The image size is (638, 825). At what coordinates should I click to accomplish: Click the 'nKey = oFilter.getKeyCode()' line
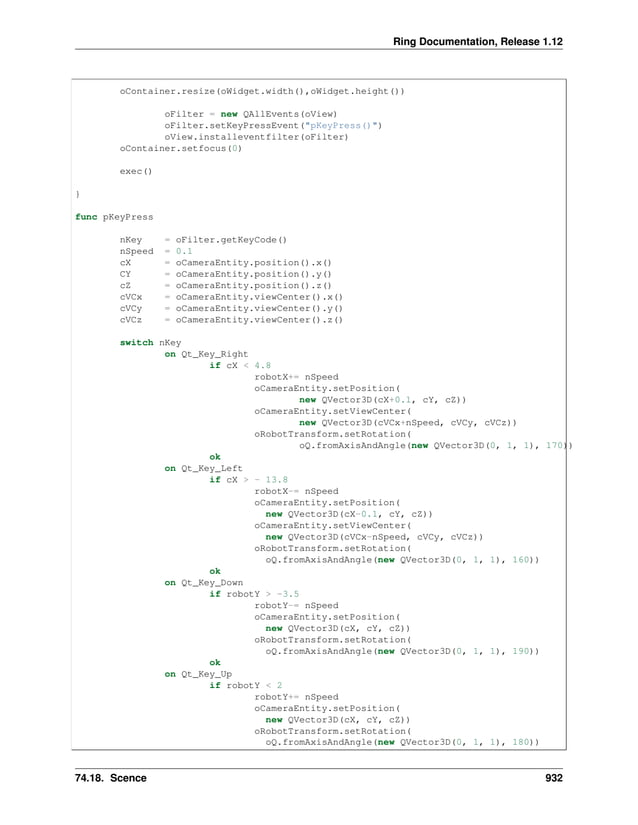pyautogui.click(x=203, y=240)
